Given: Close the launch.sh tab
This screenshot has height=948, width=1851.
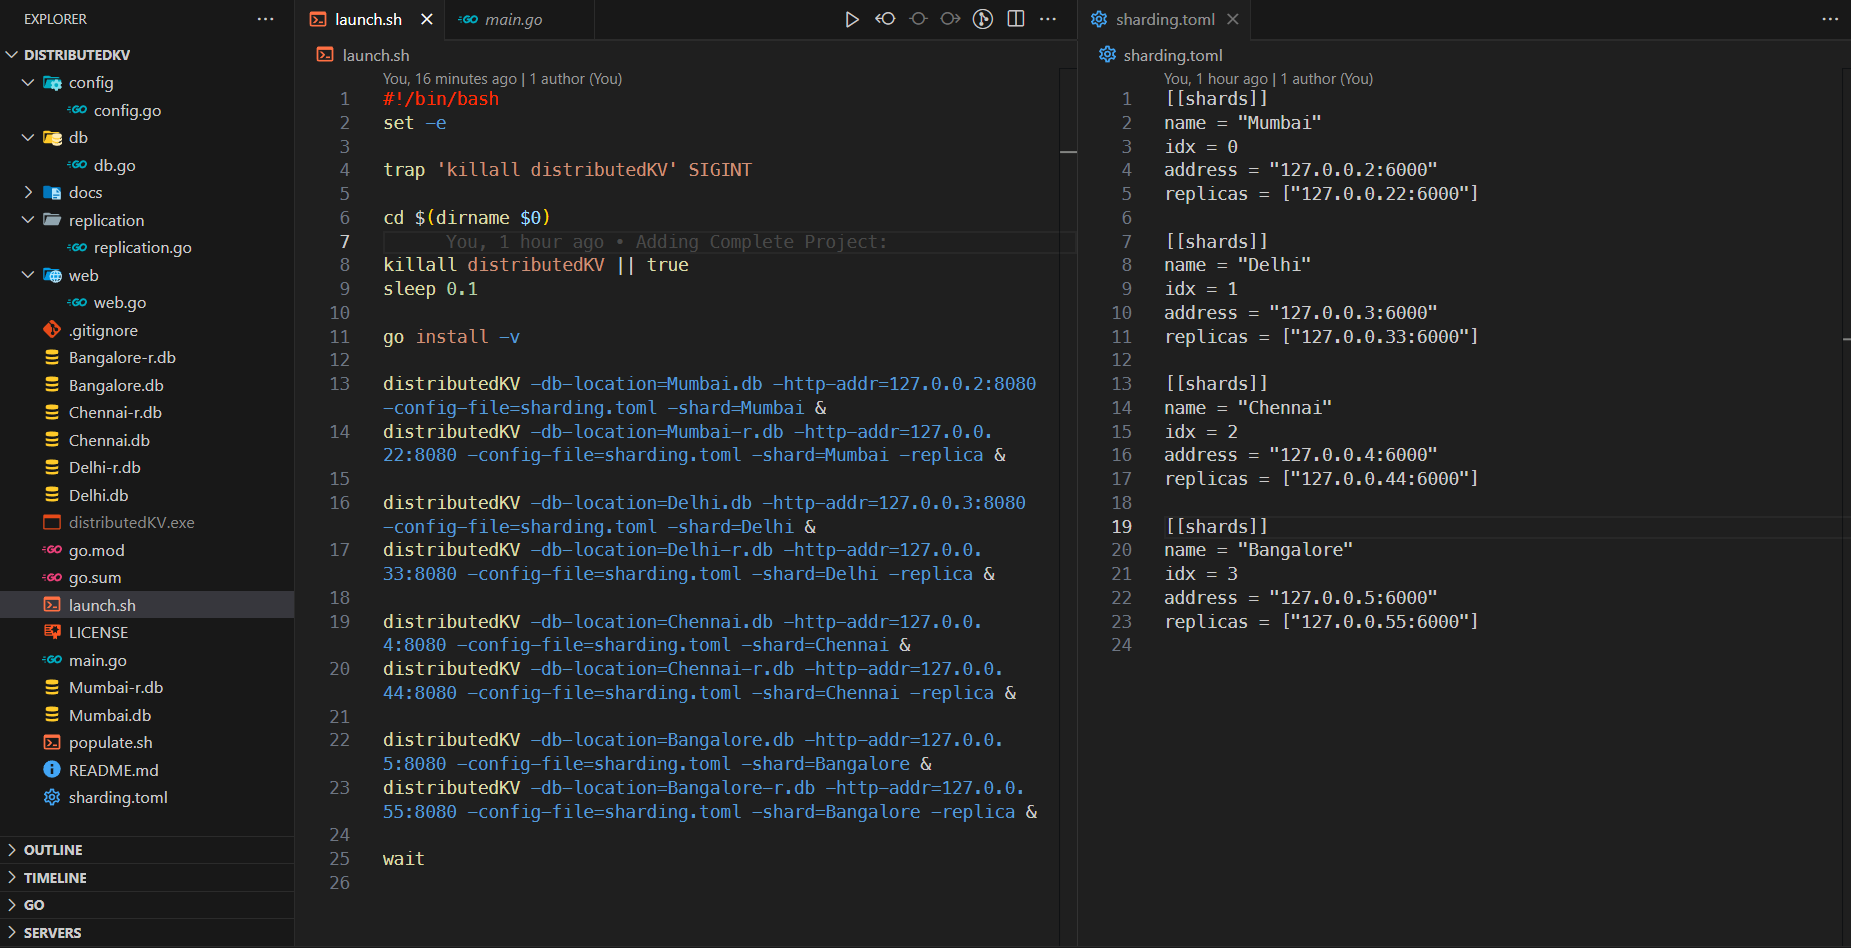Looking at the screenshot, I should pos(427,19).
